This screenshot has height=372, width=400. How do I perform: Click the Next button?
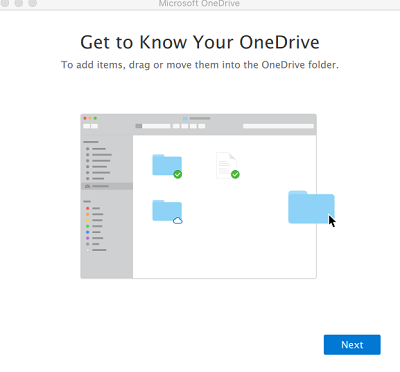(x=352, y=345)
